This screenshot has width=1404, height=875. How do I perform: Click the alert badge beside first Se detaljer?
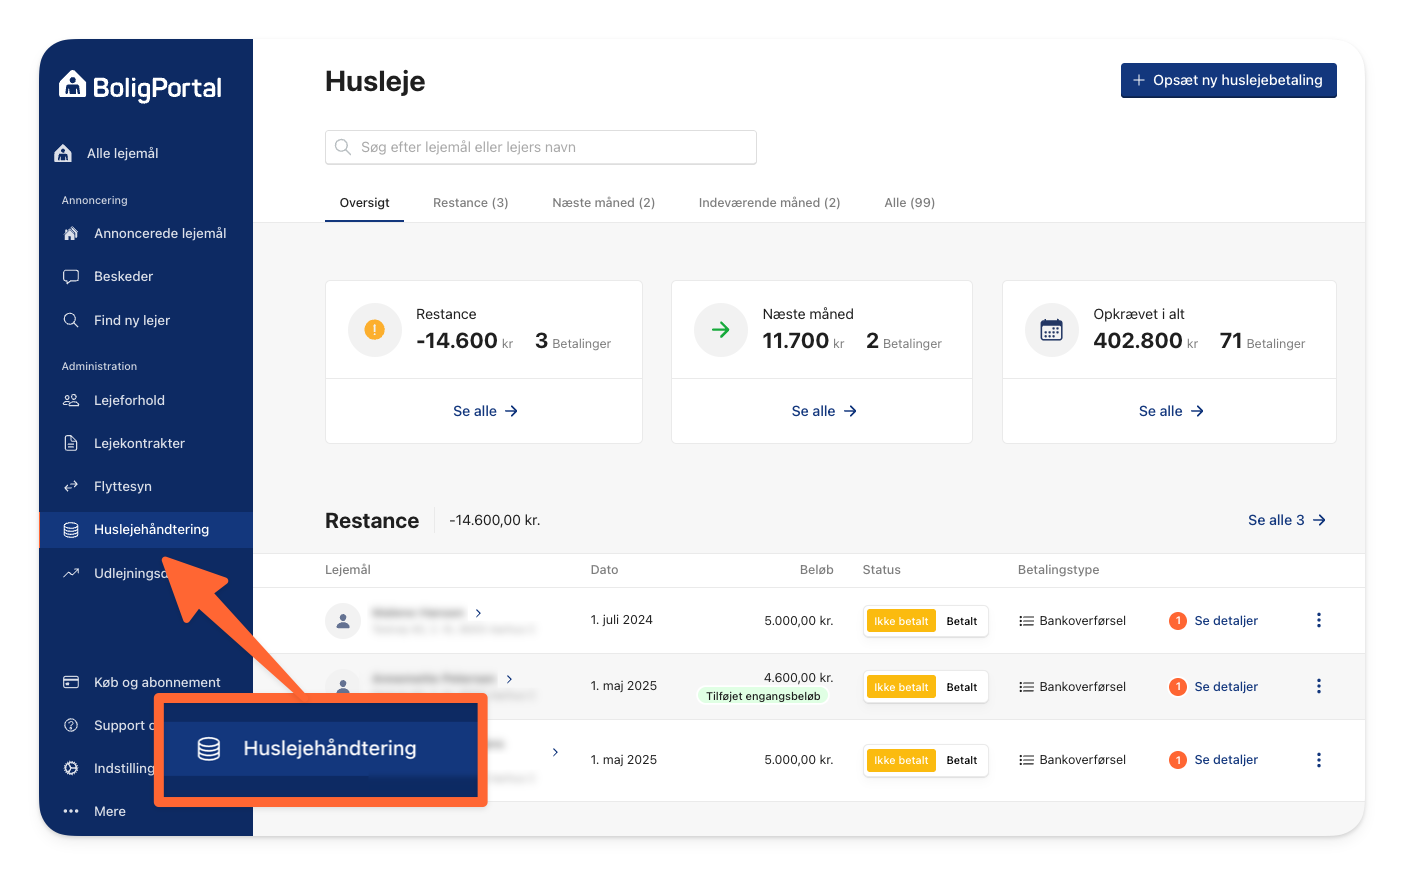[x=1178, y=621]
